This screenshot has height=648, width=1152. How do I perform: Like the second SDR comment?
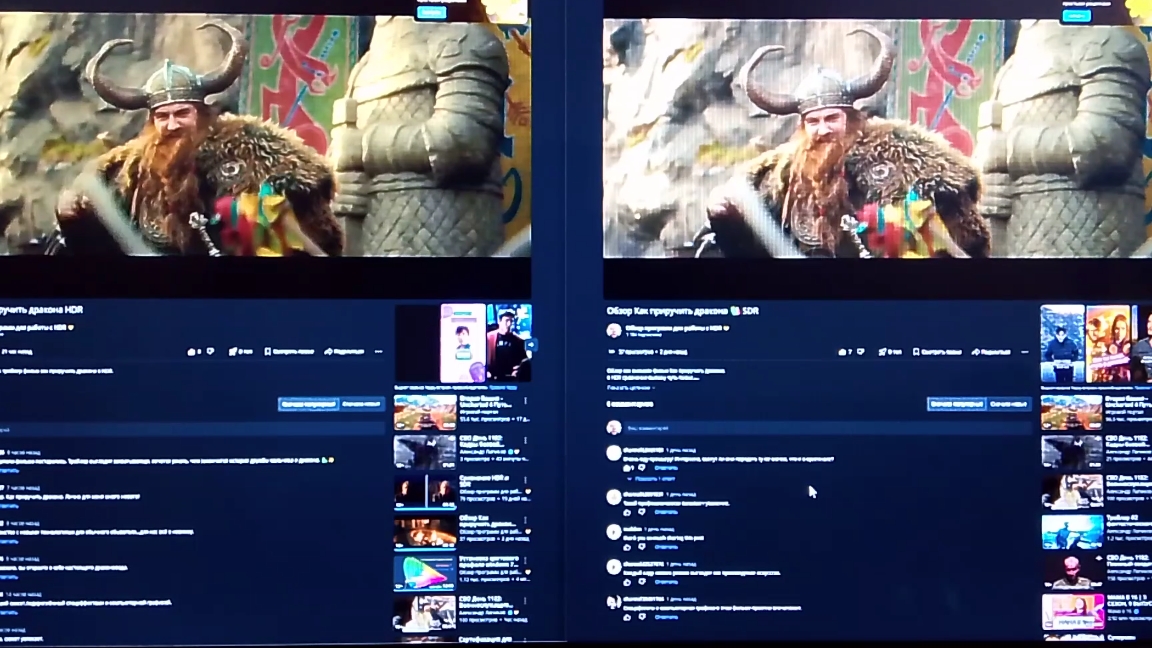[627, 512]
